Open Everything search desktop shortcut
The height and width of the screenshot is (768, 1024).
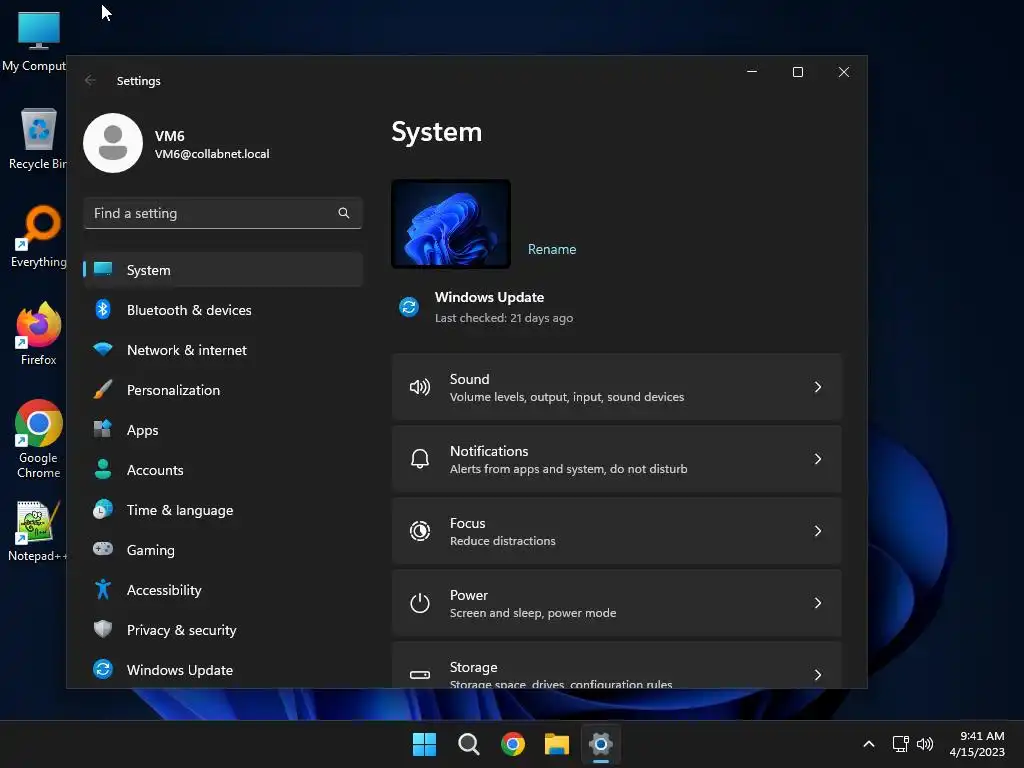coord(39,236)
